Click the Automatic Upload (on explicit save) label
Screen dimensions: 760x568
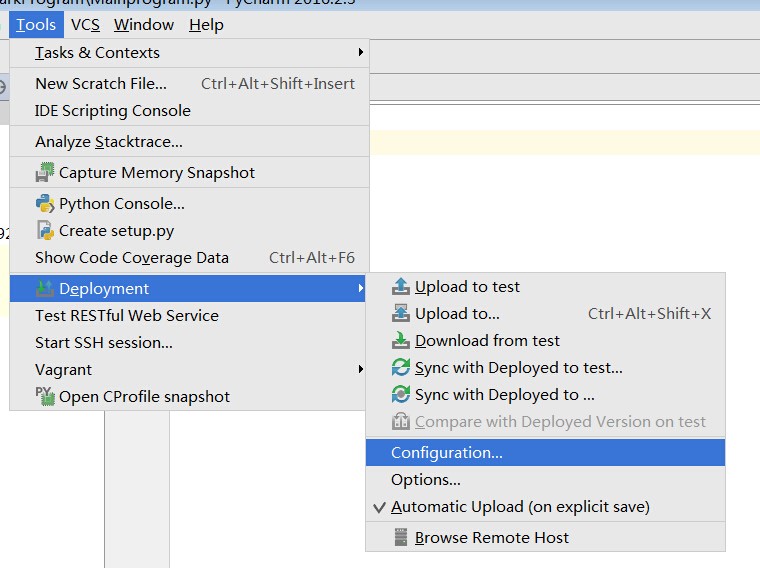click(x=520, y=507)
